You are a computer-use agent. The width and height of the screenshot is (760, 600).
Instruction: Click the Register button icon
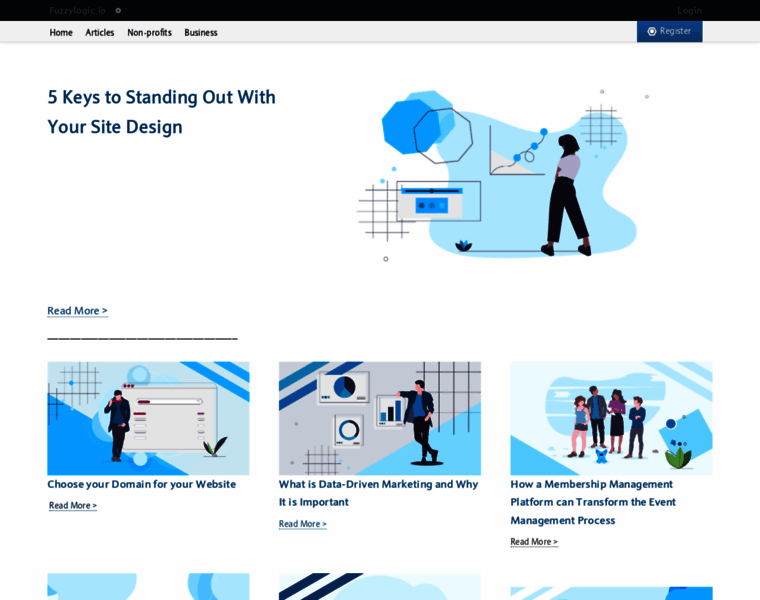(x=652, y=31)
